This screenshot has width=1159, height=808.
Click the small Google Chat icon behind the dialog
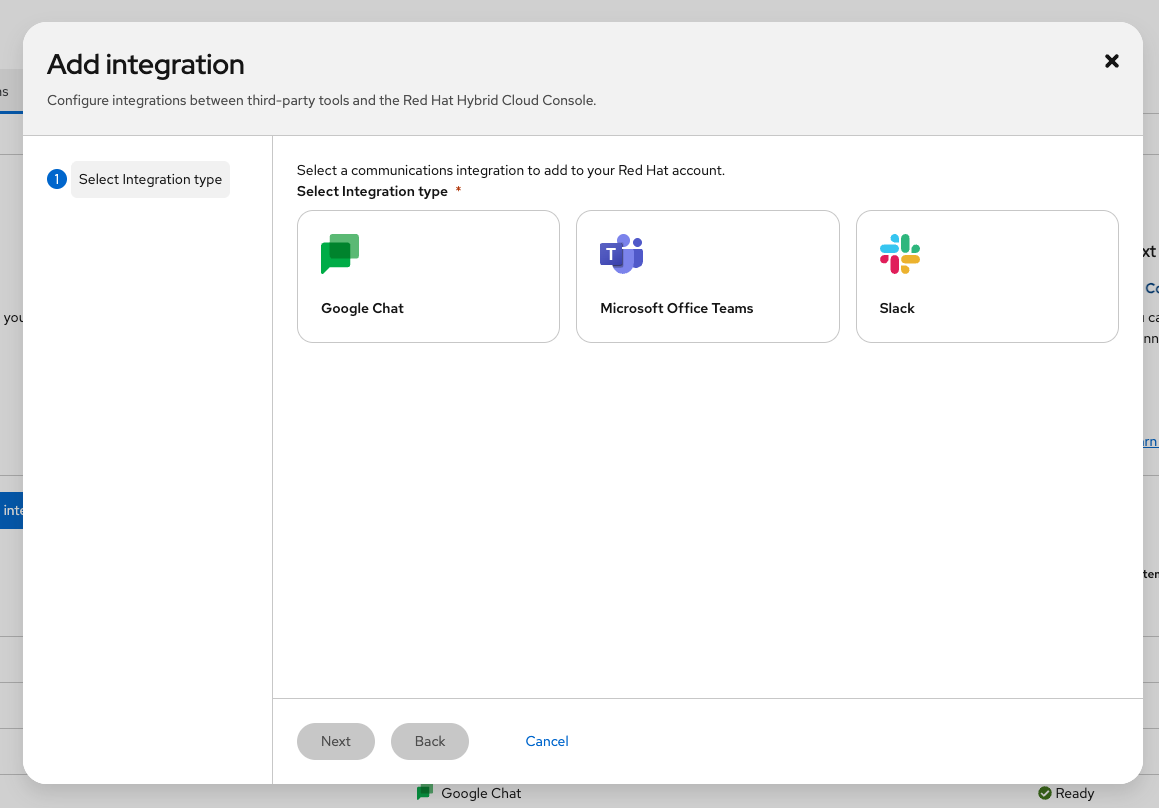(425, 793)
